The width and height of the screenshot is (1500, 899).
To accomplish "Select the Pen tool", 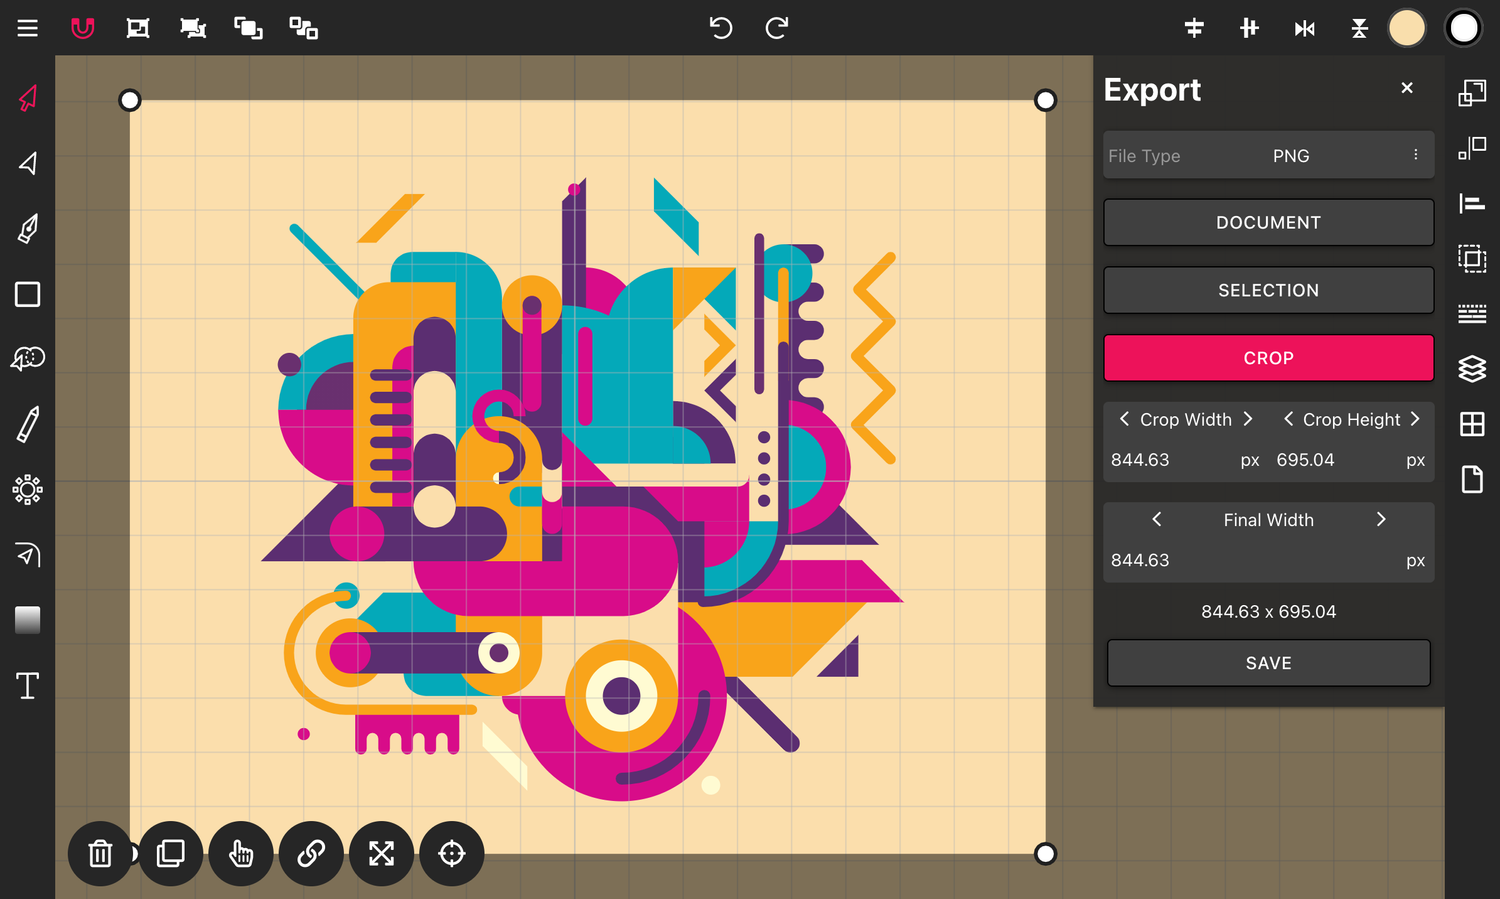I will point(27,228).
